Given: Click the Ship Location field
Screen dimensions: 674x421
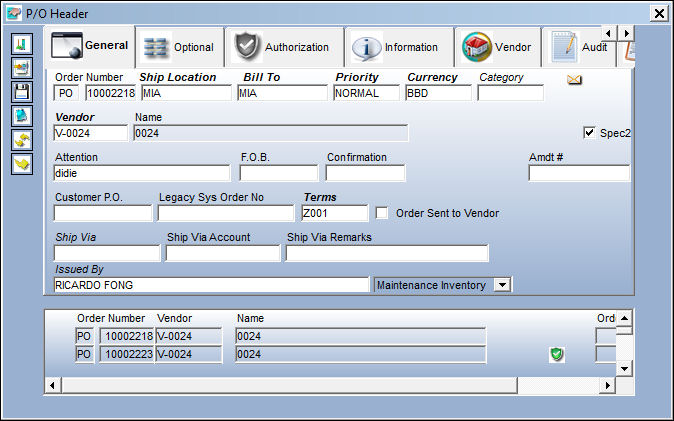Looking at the screenshot, I should (186, 93).
